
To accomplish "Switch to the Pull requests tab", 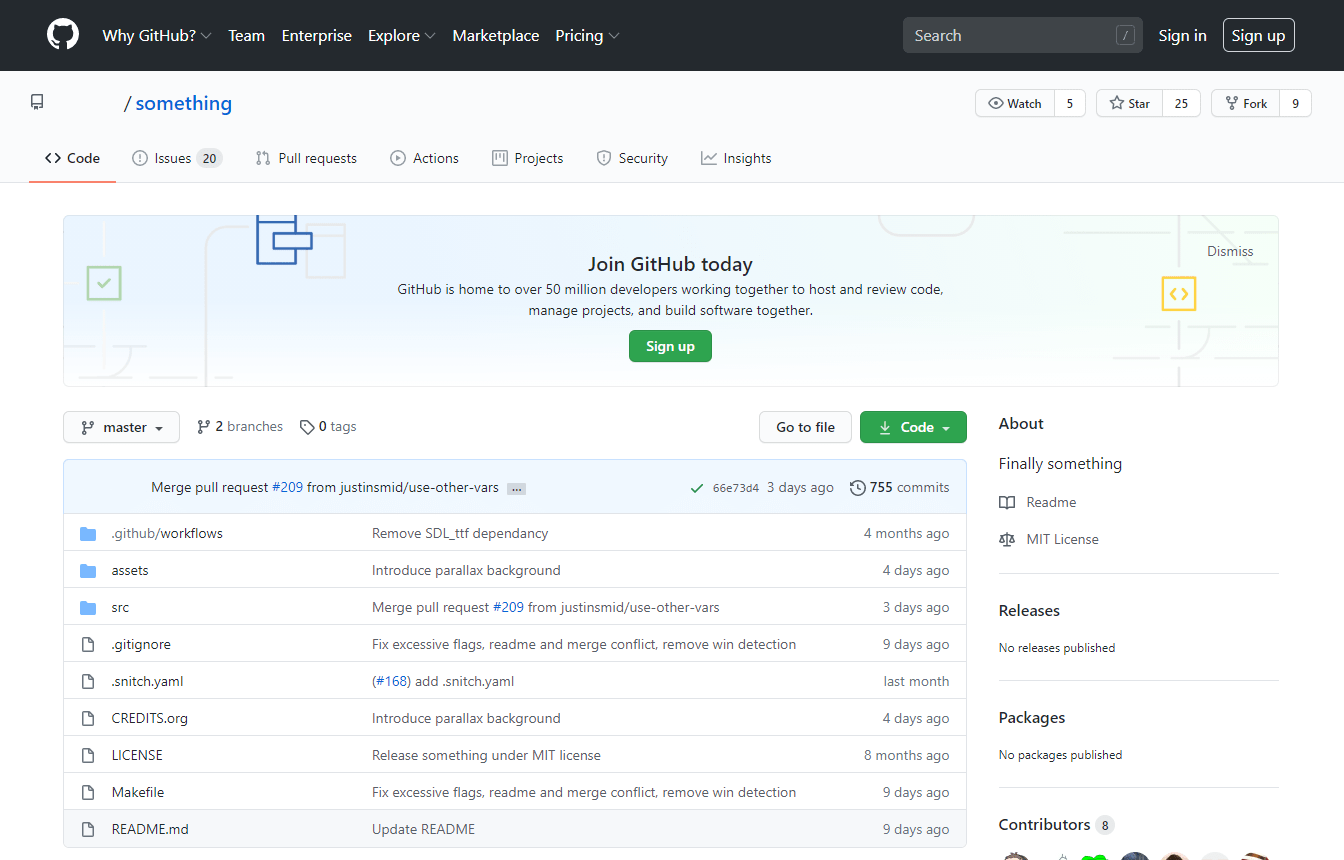I will pos(306,158).
